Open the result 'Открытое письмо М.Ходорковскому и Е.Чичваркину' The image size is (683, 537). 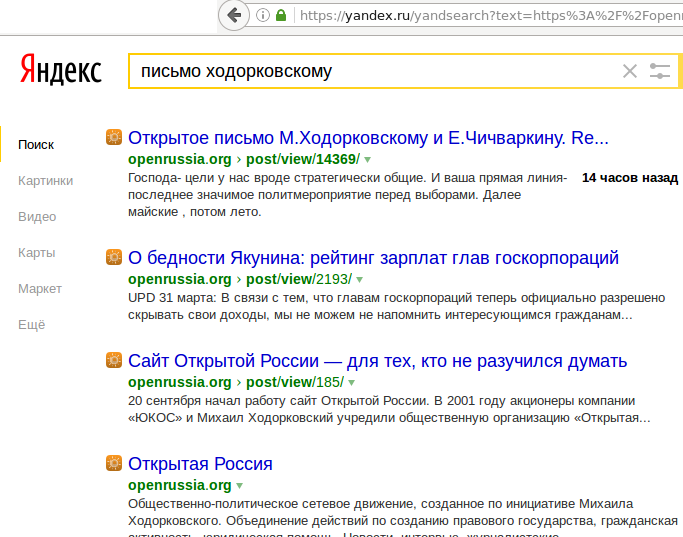click(368, 138)
